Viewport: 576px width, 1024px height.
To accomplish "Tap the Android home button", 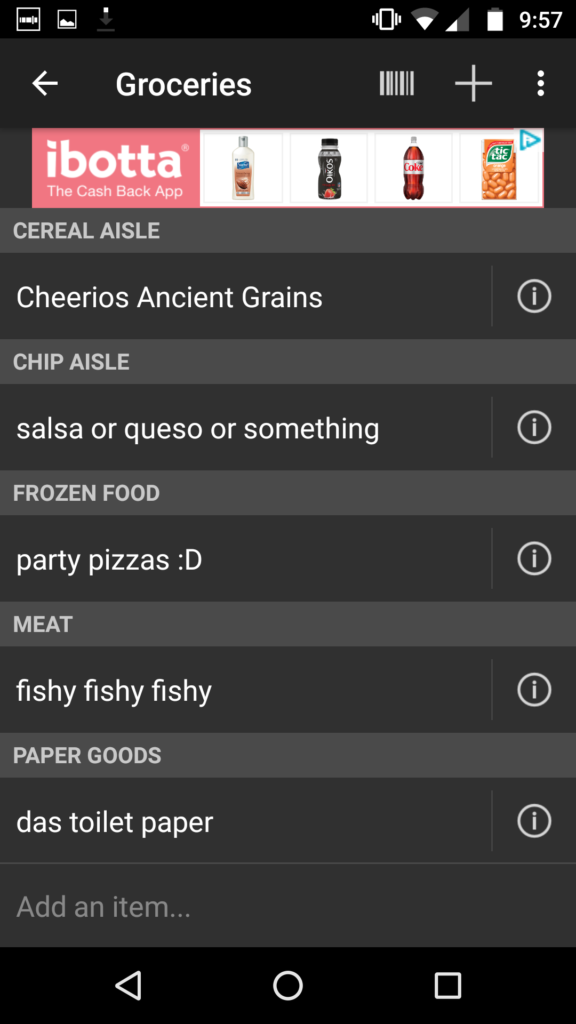I will coord(288,985).
